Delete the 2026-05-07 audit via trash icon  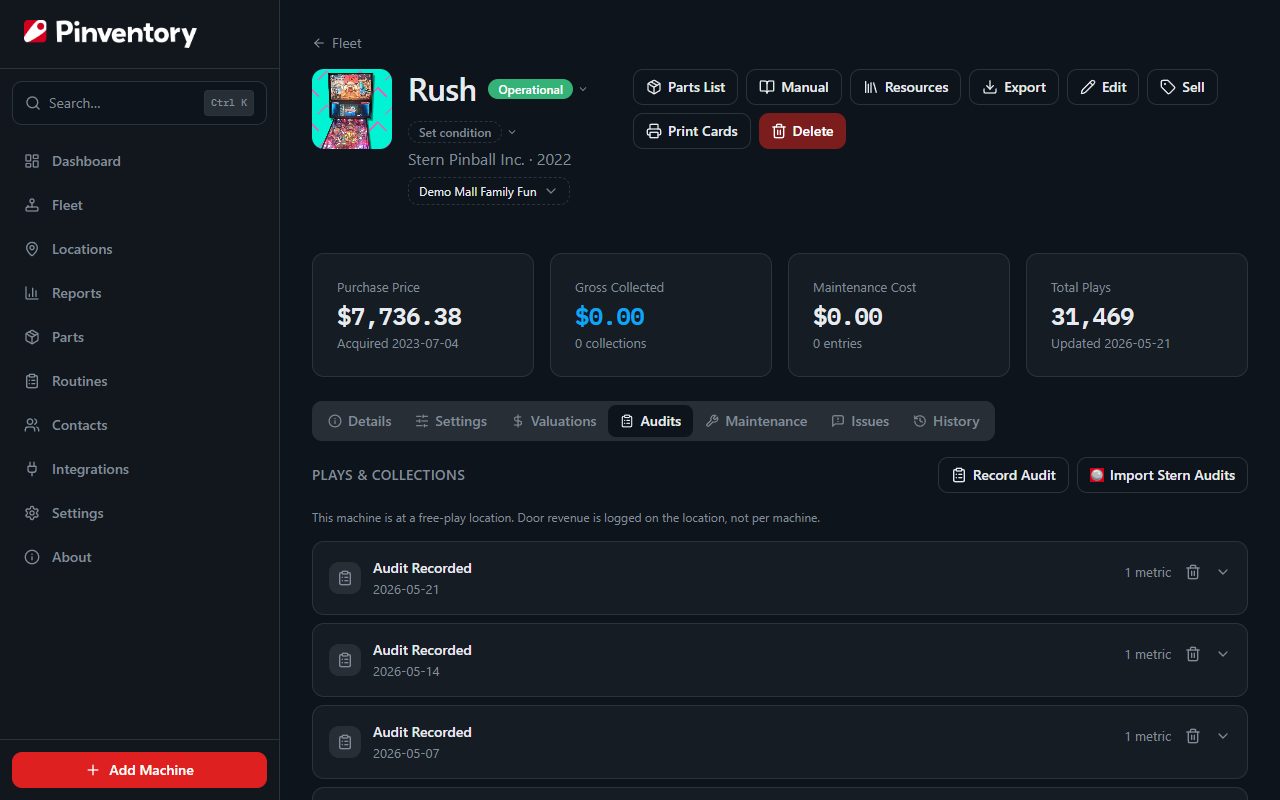pos(1193,736)
